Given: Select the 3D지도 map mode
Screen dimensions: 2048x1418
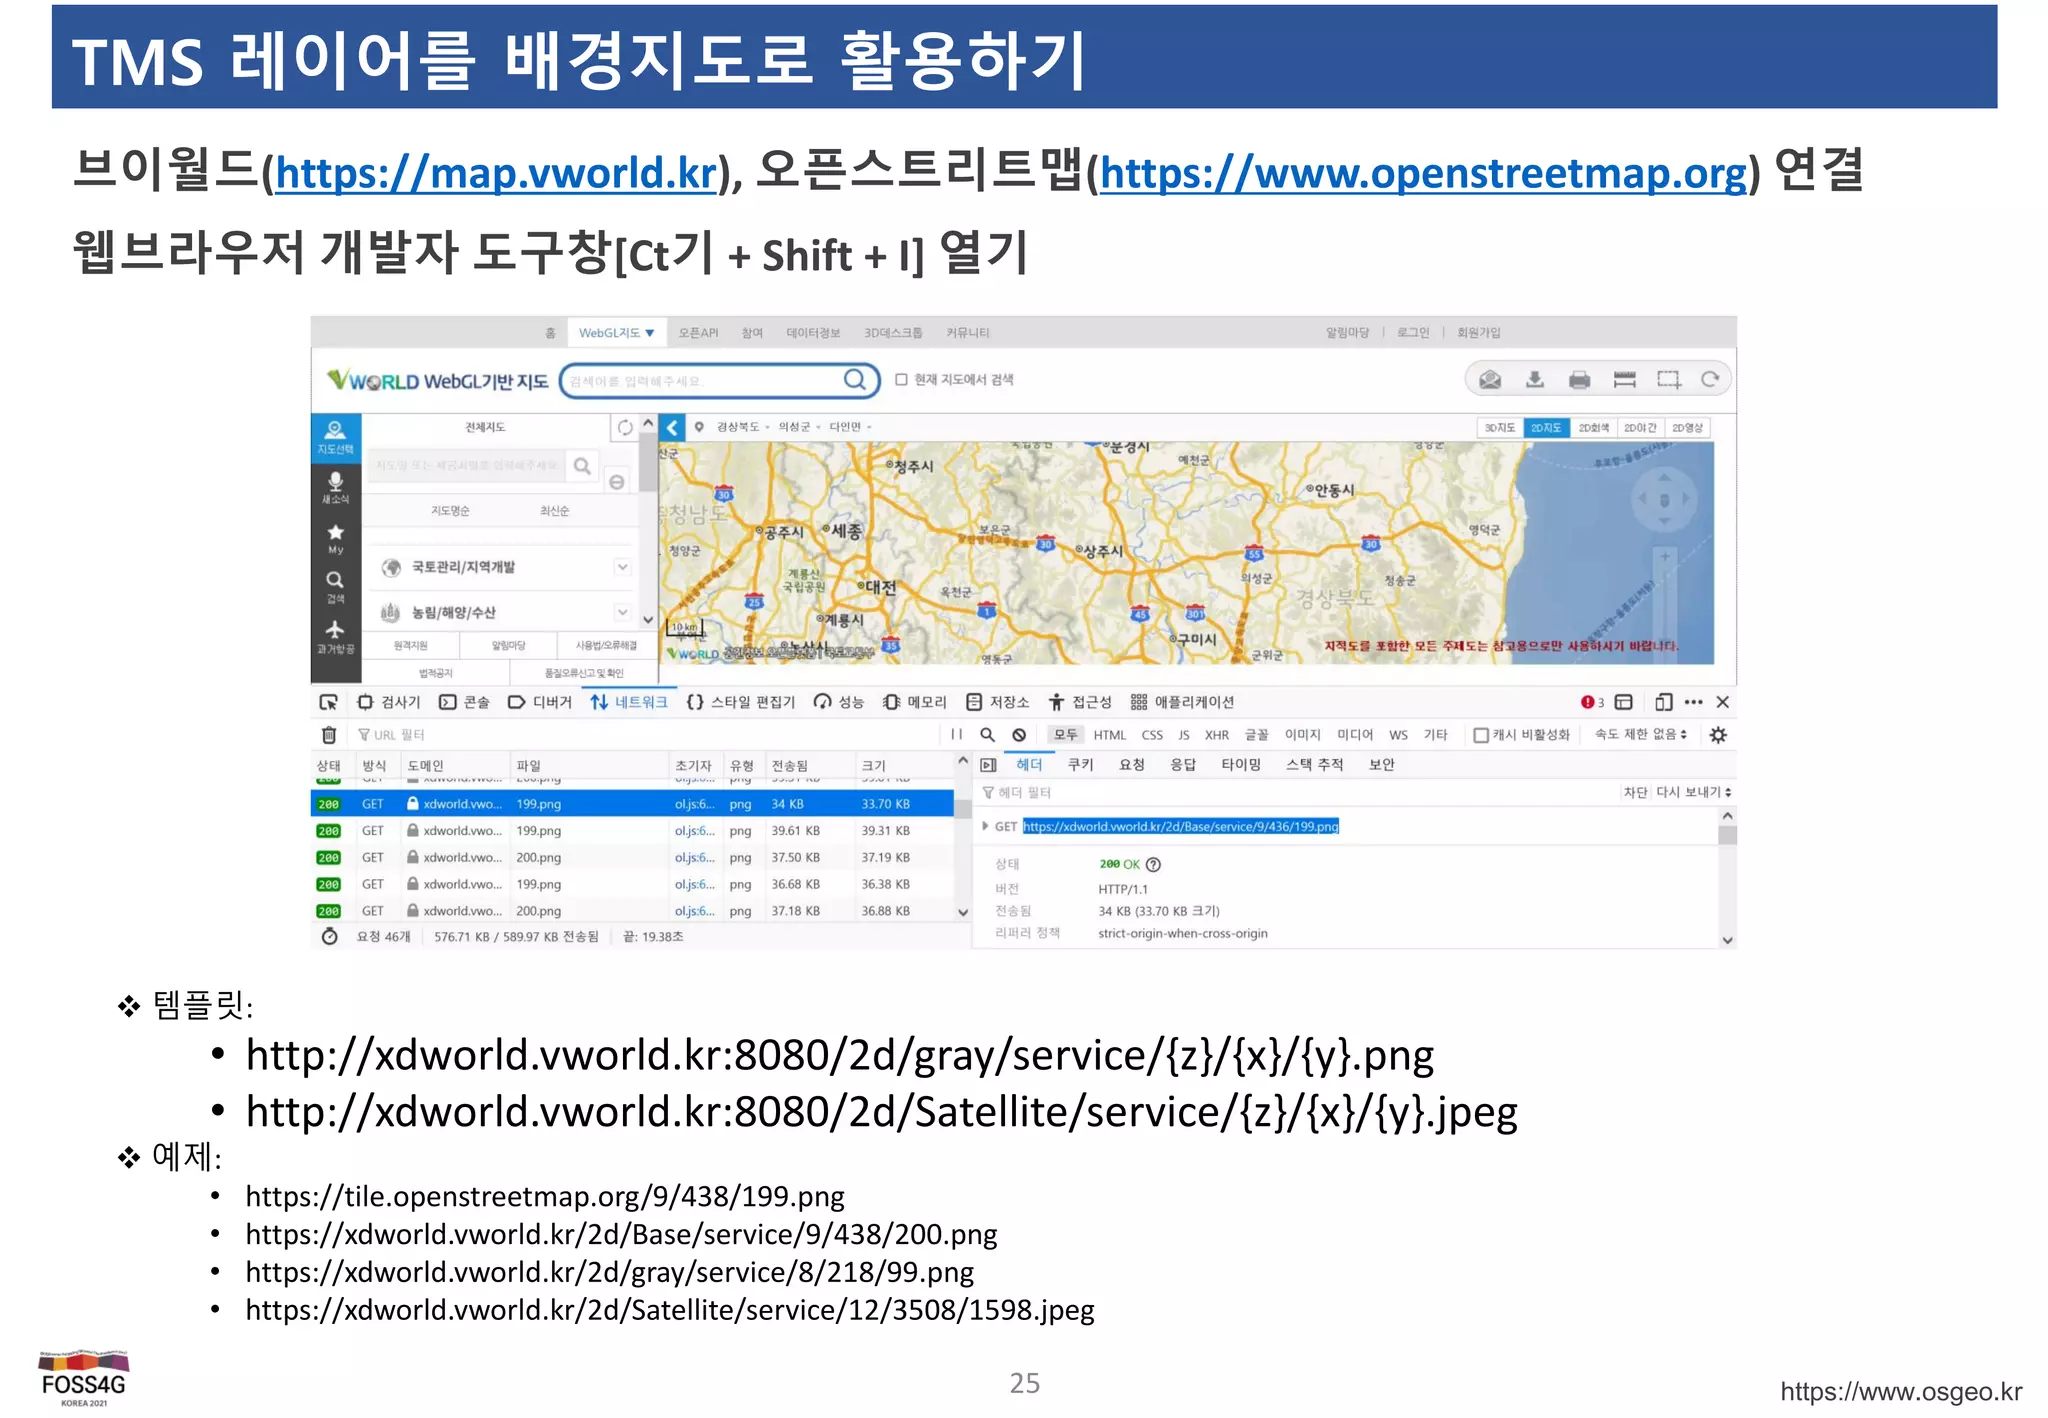Looking at the screenshot, I should pos(1500,428).
